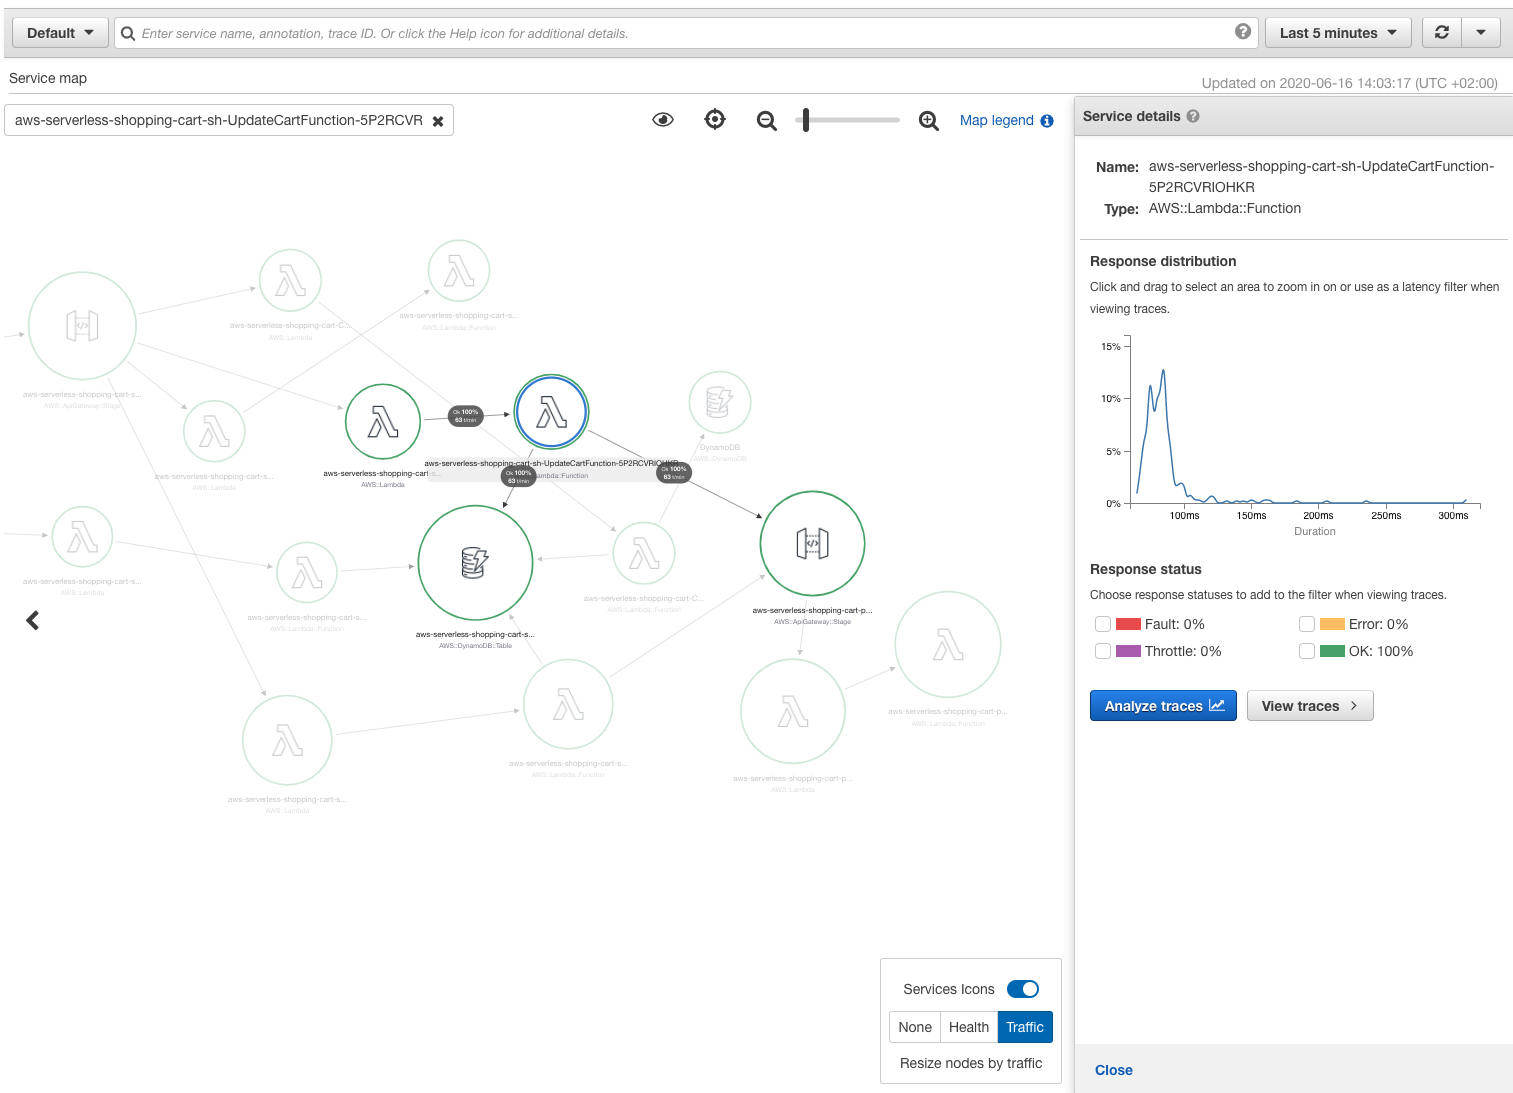1513x1093 pixels.
Task: Select the Traffic node sizing option
Action: click(x=1025, y=1027)
